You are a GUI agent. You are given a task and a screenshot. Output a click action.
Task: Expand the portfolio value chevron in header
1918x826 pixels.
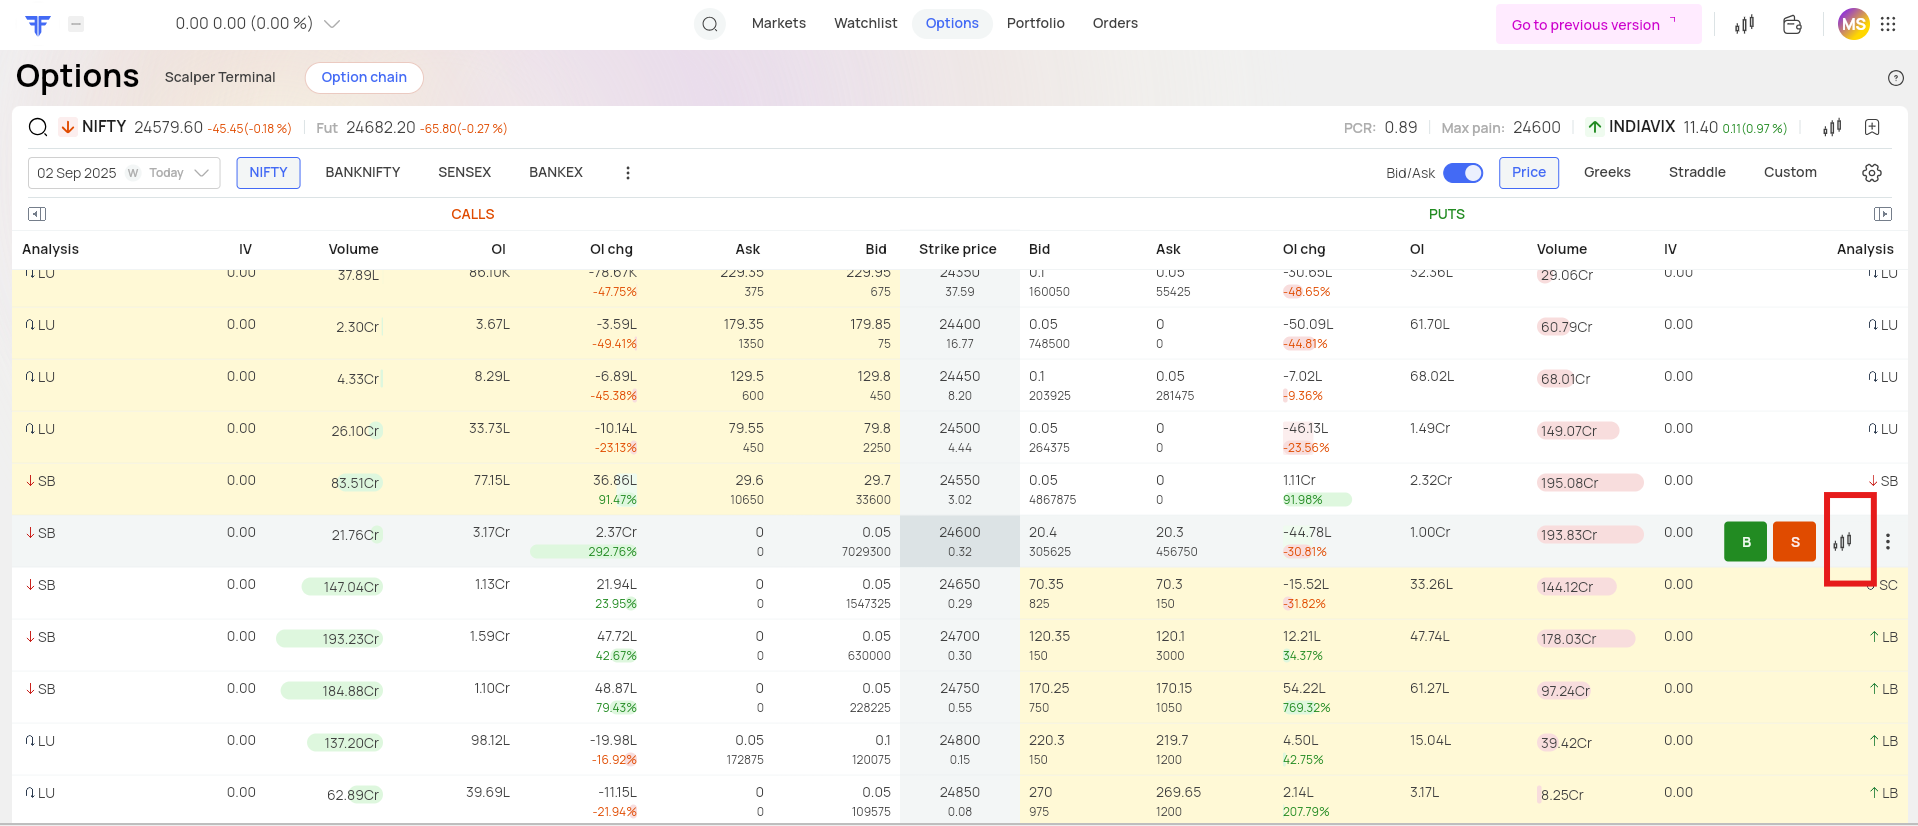332,24
